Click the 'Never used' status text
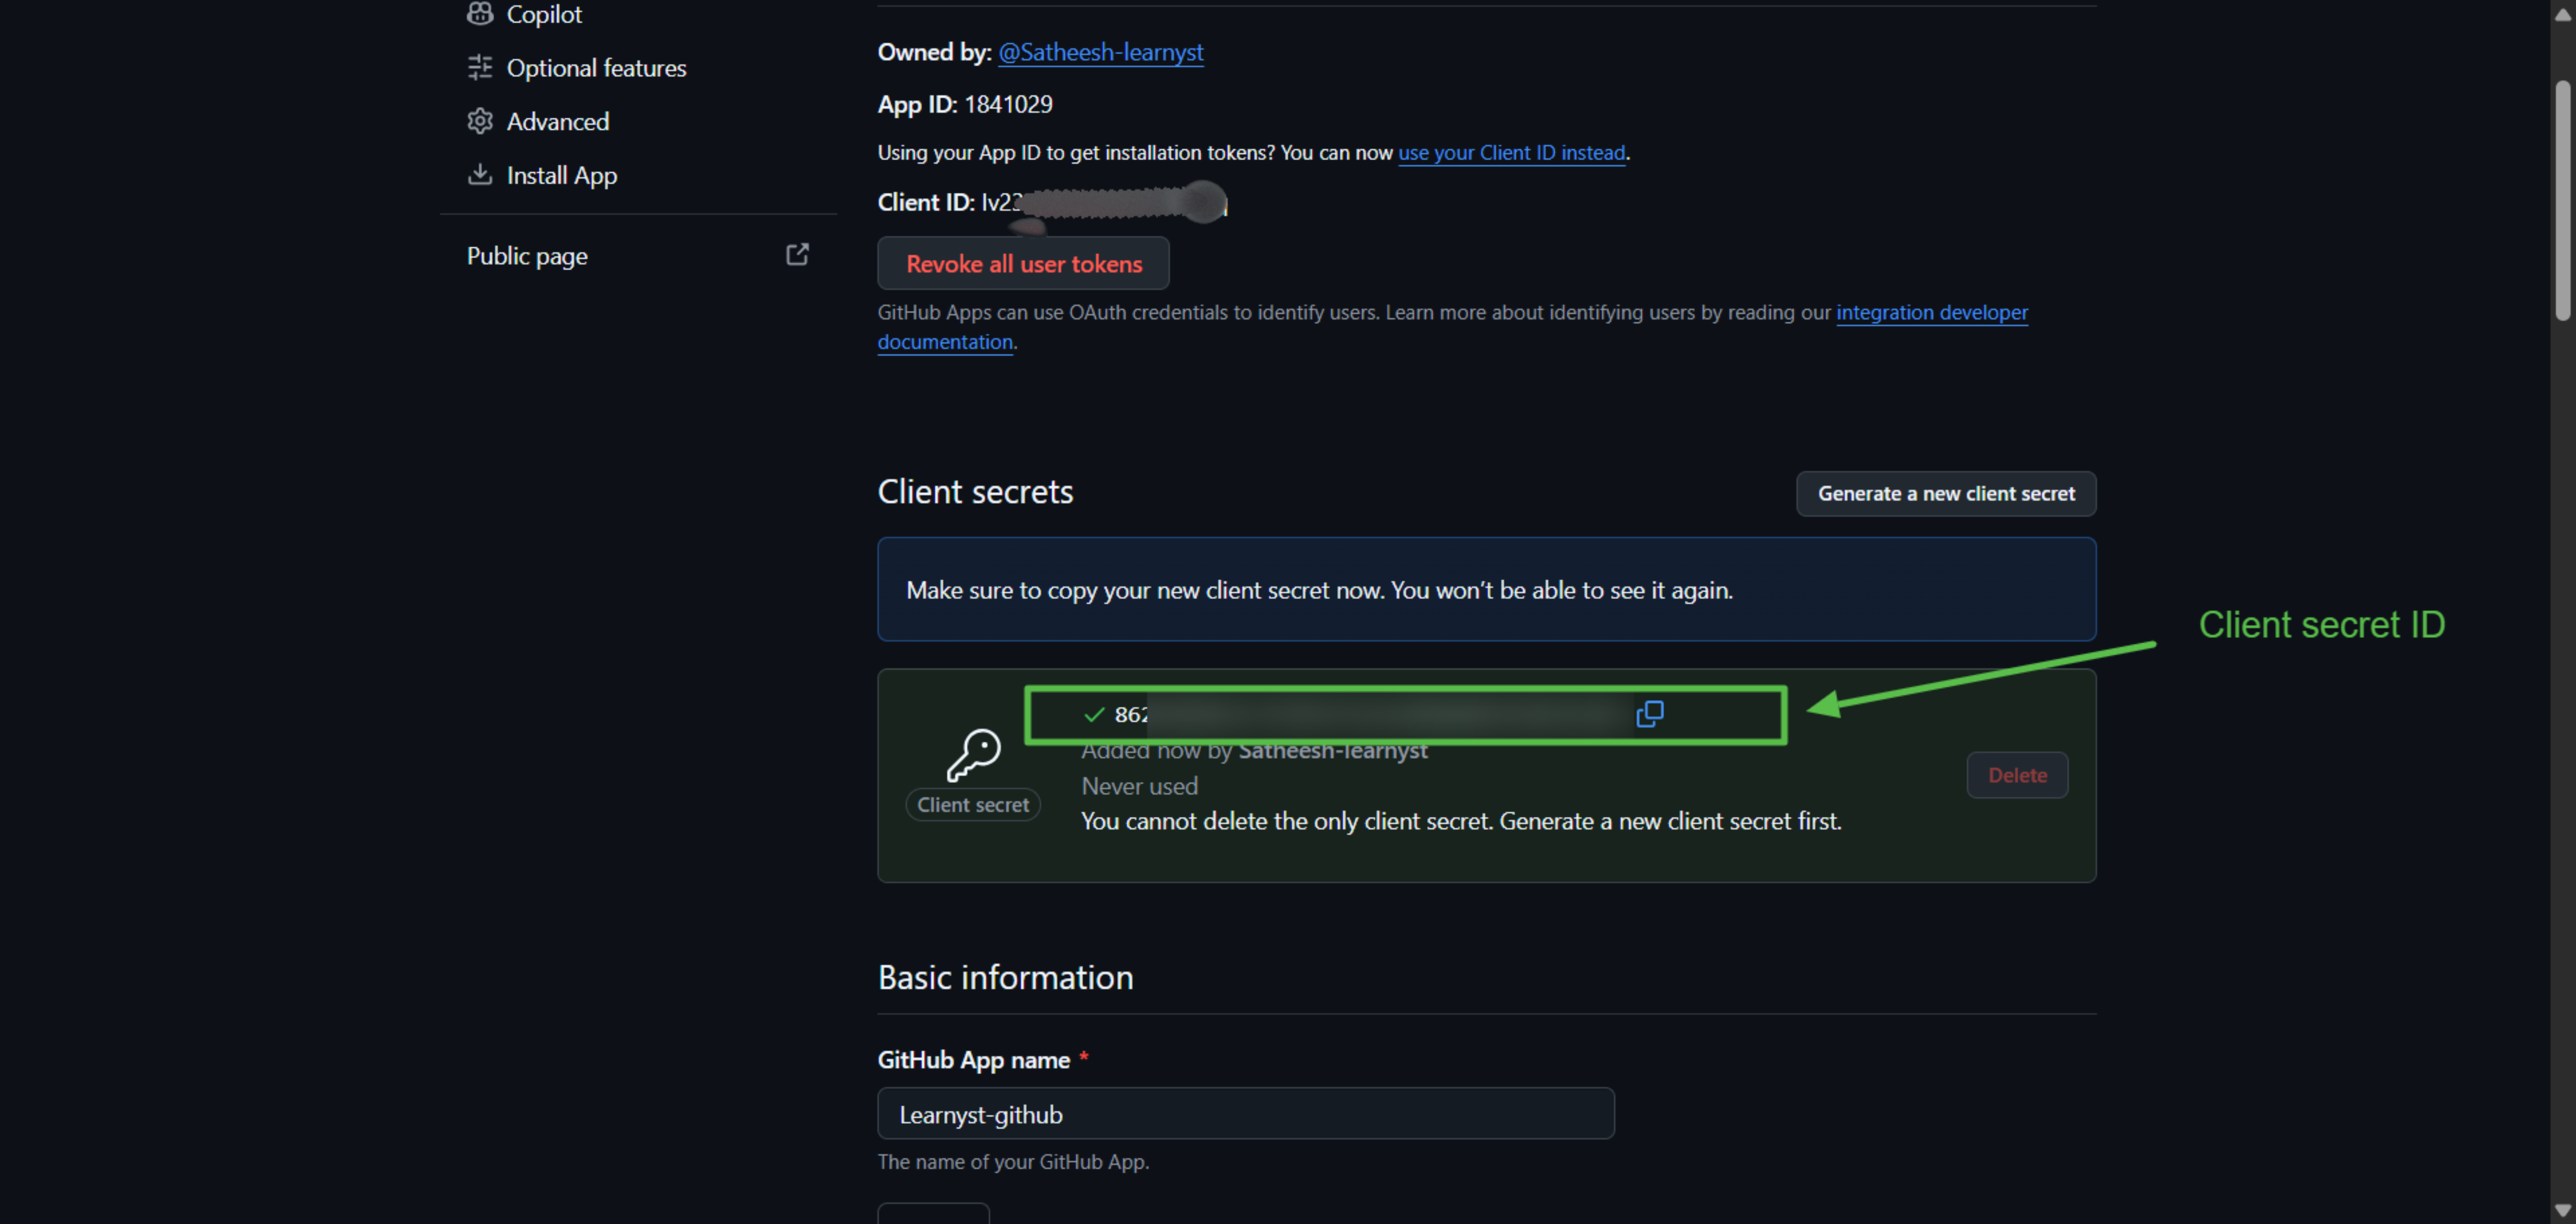The height and width of the screenshot is (1224, 2576). tap(1139, 786)
